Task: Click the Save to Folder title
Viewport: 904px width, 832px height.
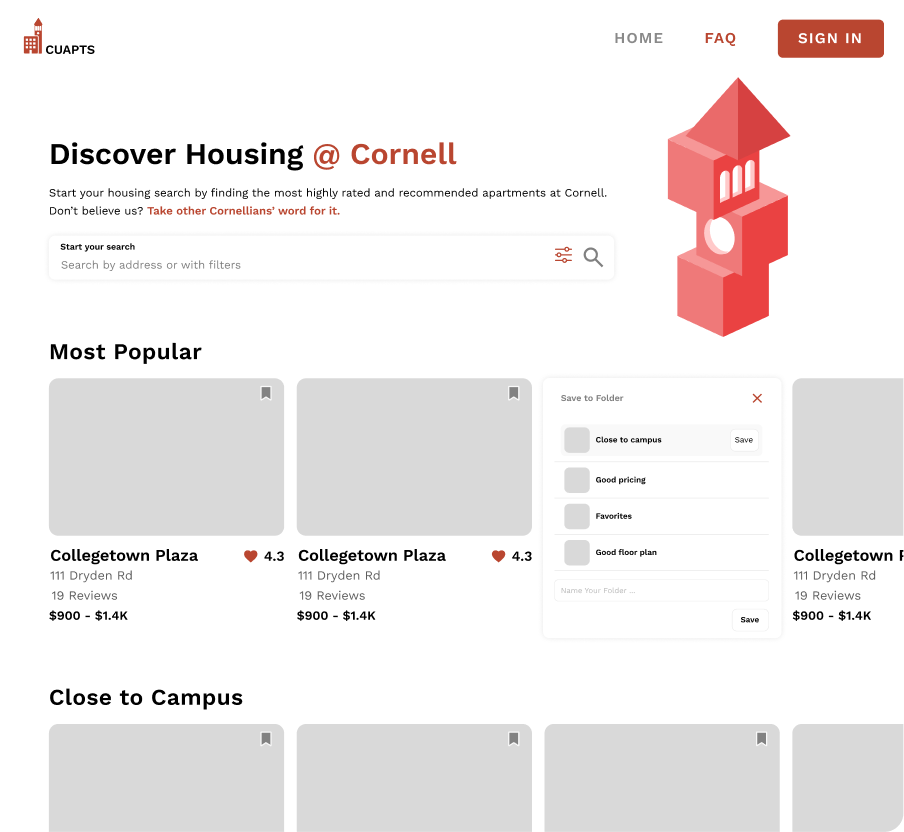Action: [x=592, y=398]
